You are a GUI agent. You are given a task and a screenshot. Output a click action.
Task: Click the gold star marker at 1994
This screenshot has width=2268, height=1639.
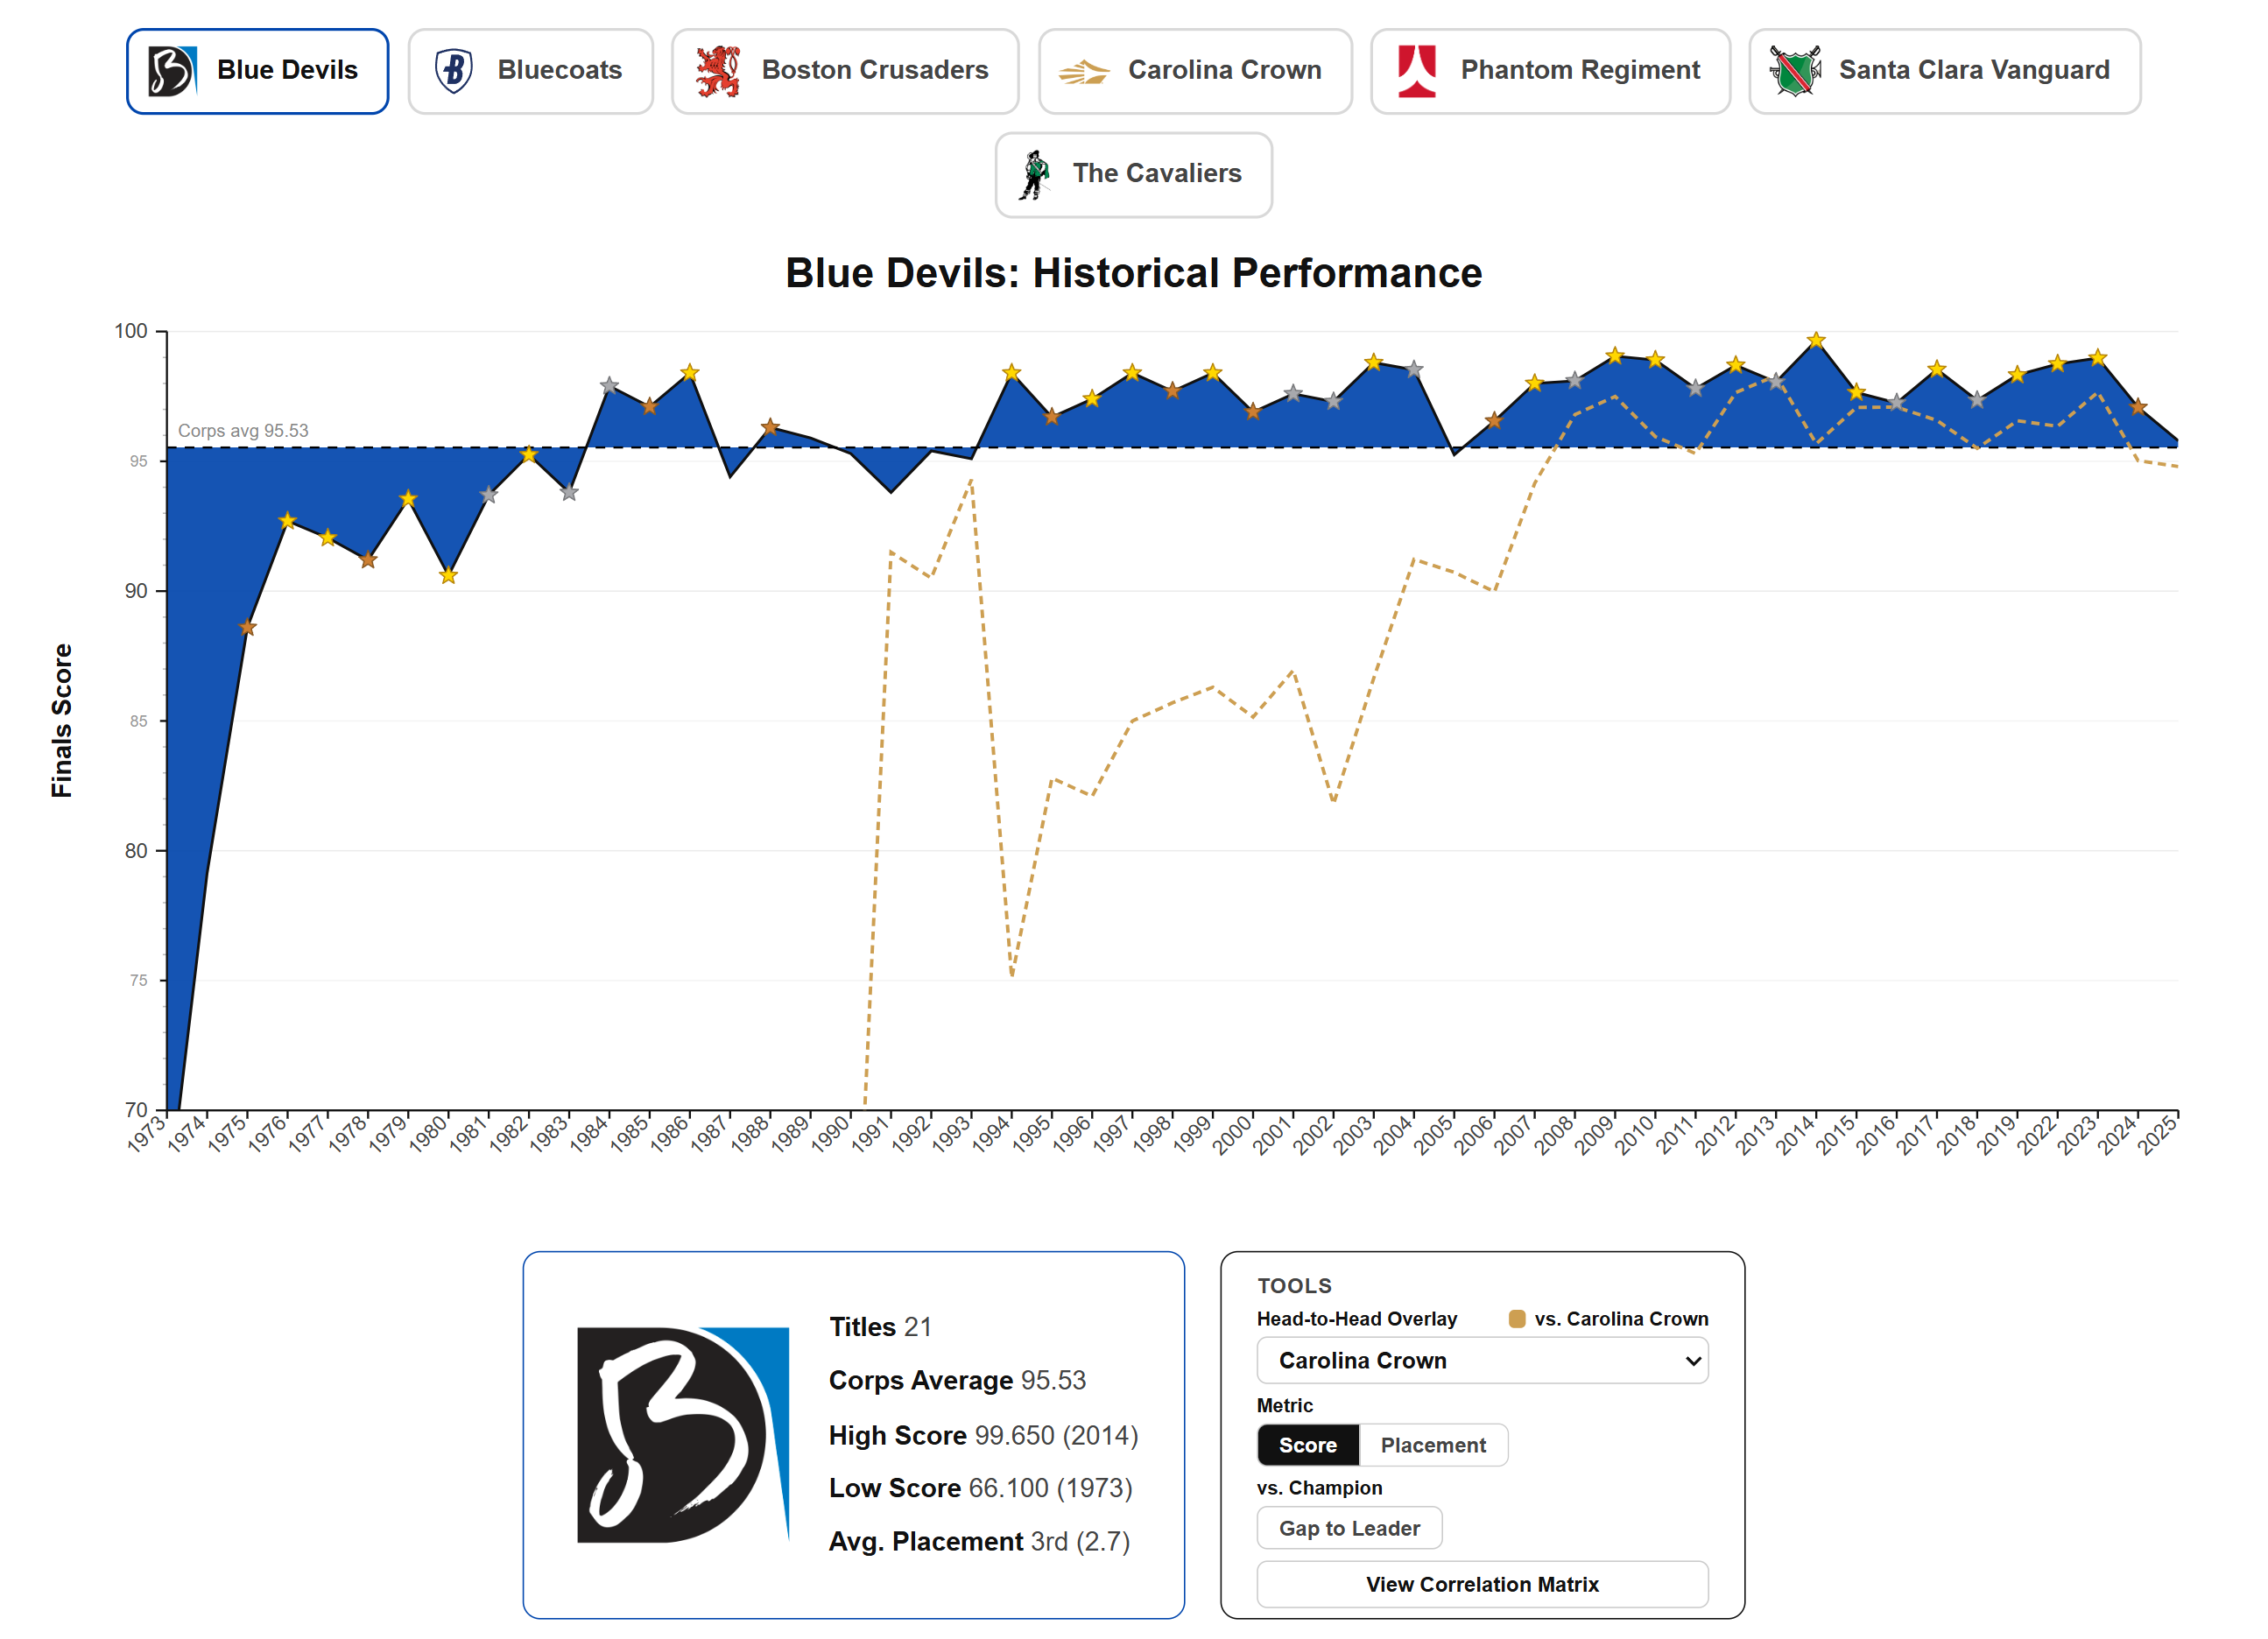(1012, 373)
